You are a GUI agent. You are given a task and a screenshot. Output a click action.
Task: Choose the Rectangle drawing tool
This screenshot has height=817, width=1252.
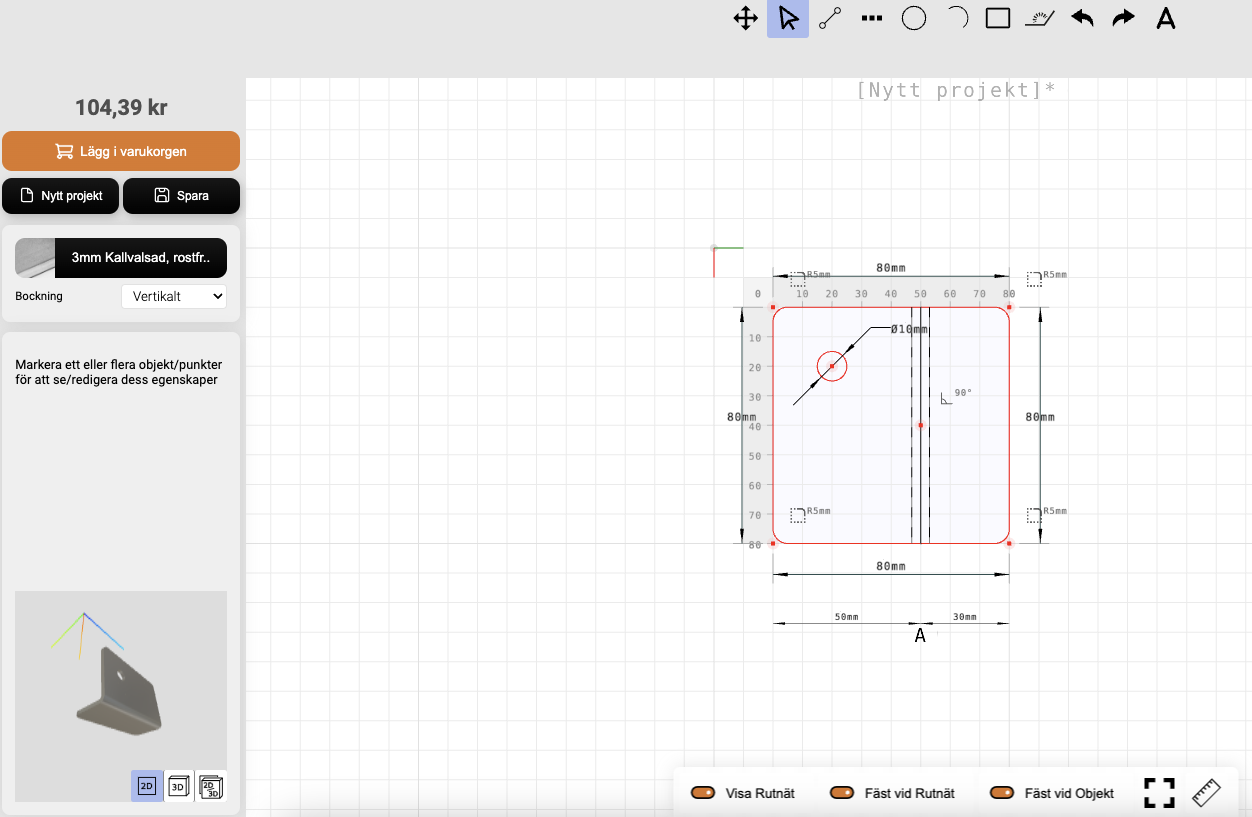(x=998, y=19)
